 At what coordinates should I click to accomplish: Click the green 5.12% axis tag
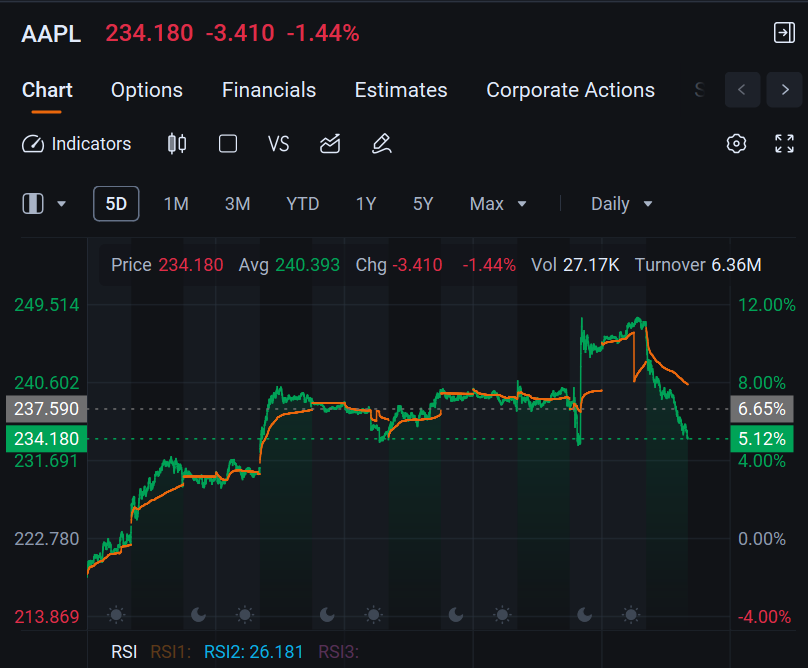point(762,439)
